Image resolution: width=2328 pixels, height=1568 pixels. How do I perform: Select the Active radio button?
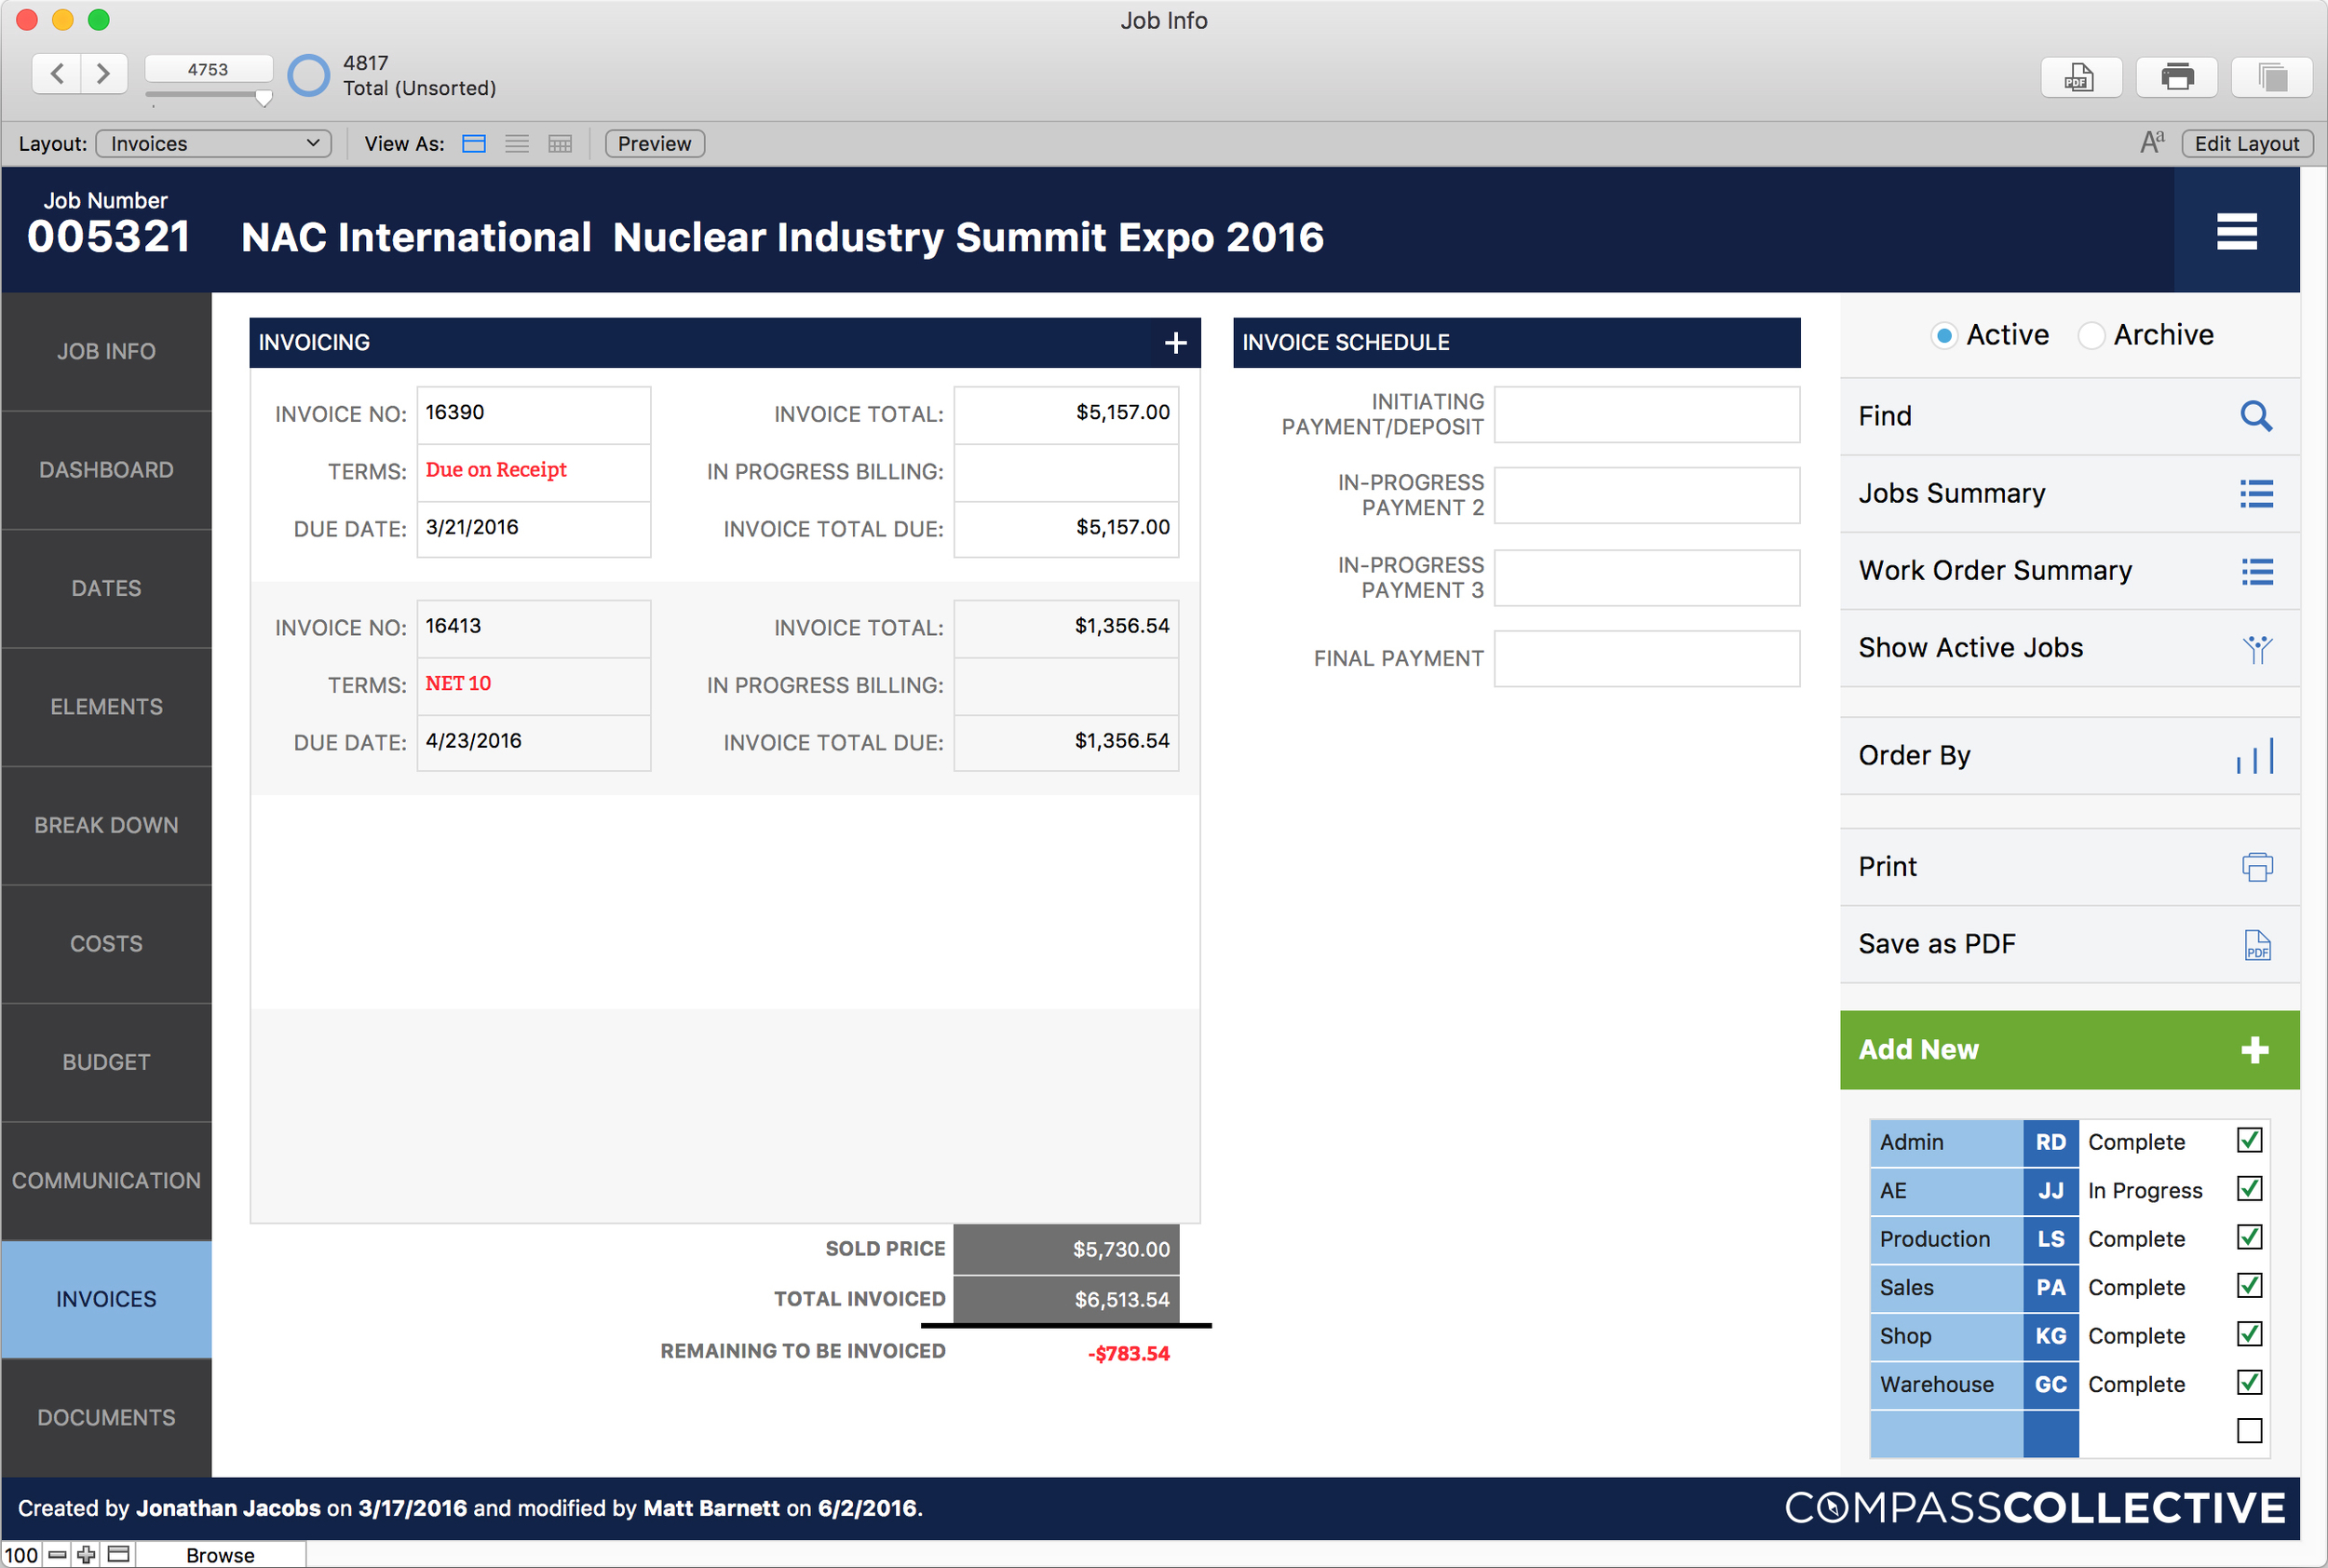[x=1943, y=336]
